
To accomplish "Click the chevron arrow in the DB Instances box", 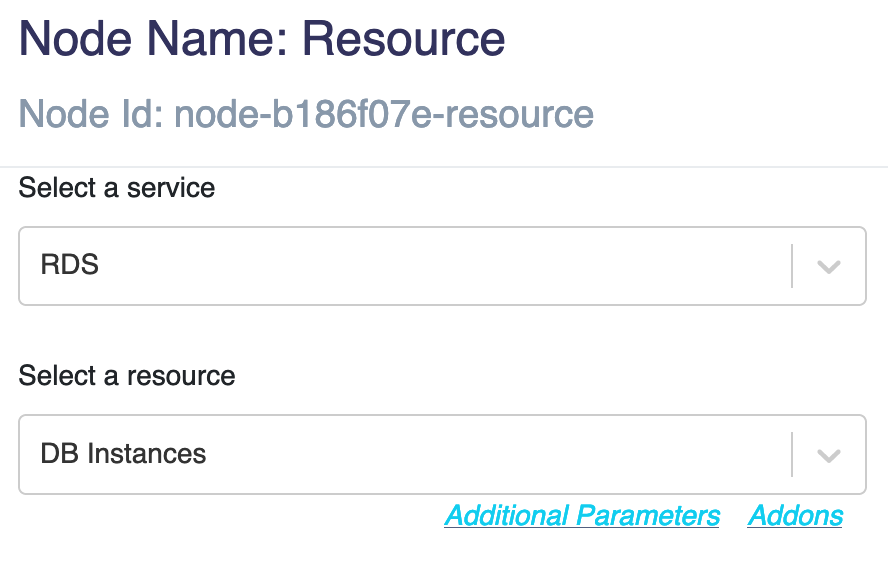I will 829,455.
